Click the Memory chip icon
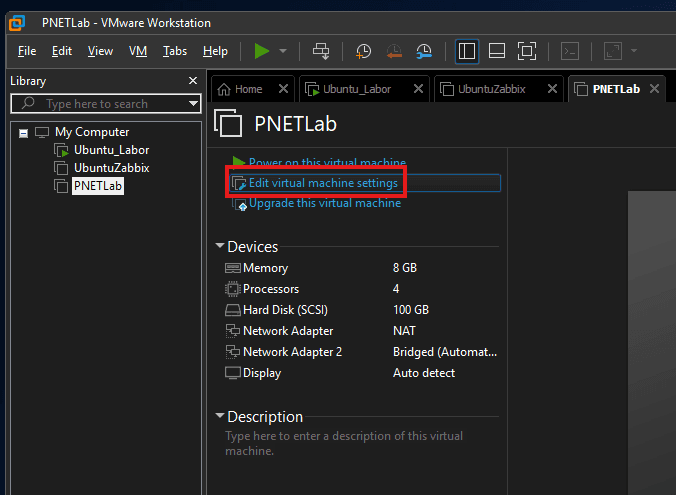Screen dimensions: 676x495 click(x=233, y=268)
